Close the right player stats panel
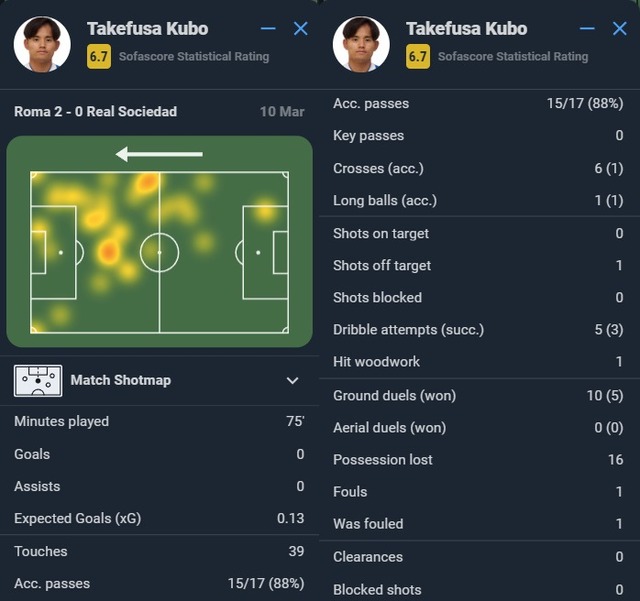Image resolution: width=640 pixels, height=601 pixels. coord(620,29)
